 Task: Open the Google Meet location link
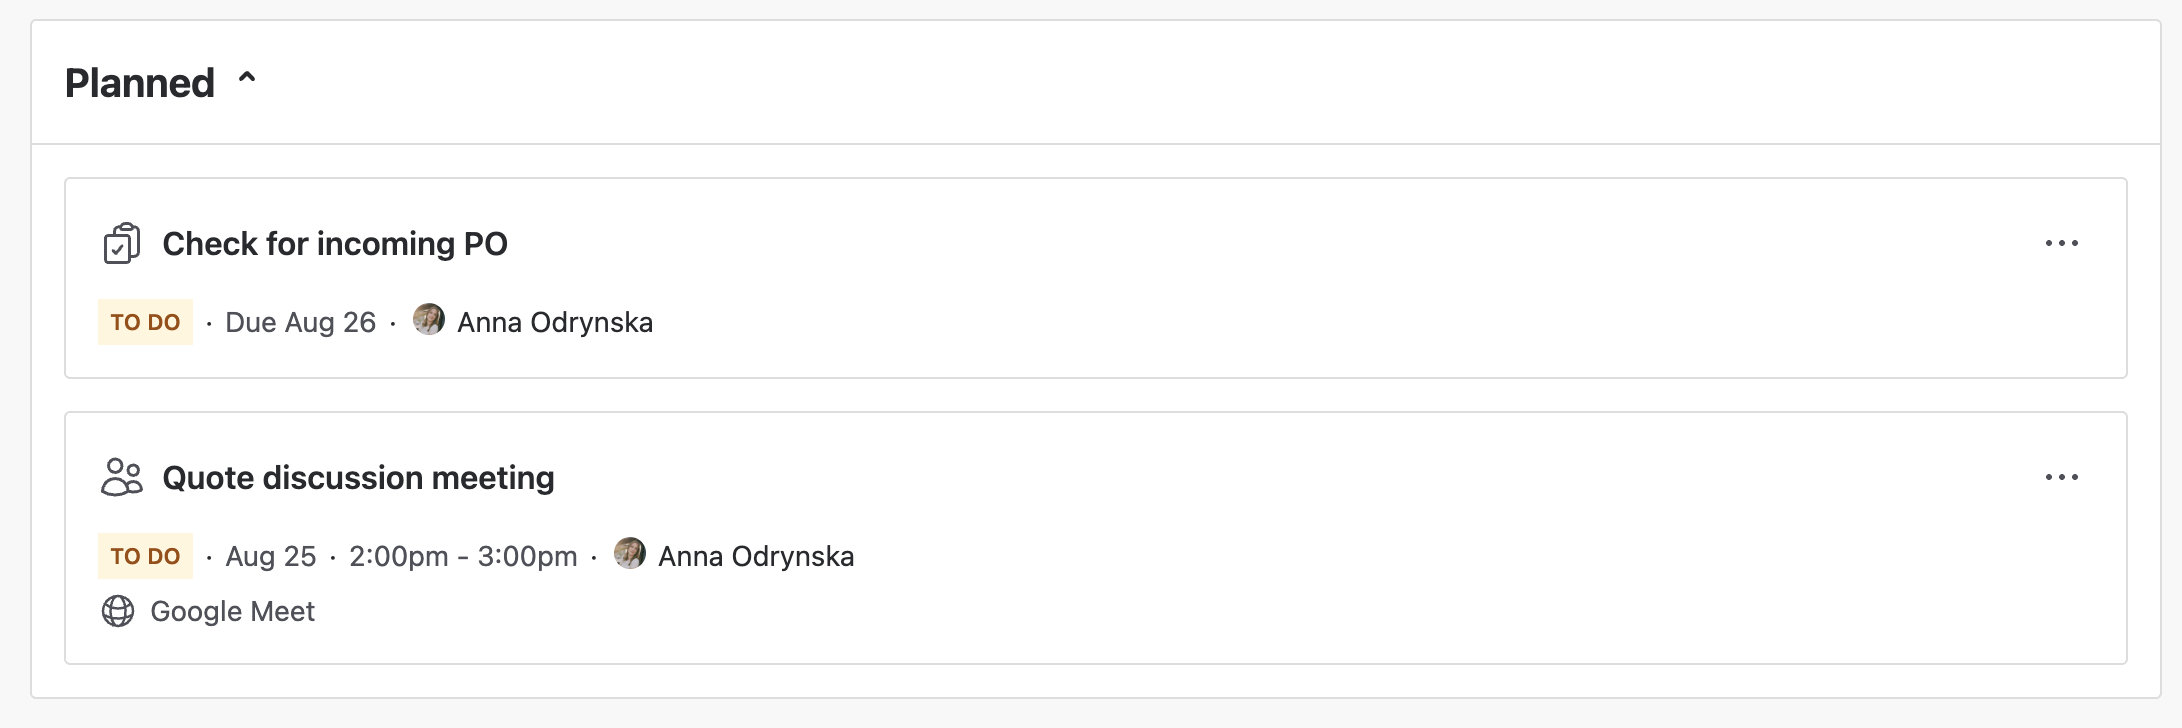(x=232, y=611)
